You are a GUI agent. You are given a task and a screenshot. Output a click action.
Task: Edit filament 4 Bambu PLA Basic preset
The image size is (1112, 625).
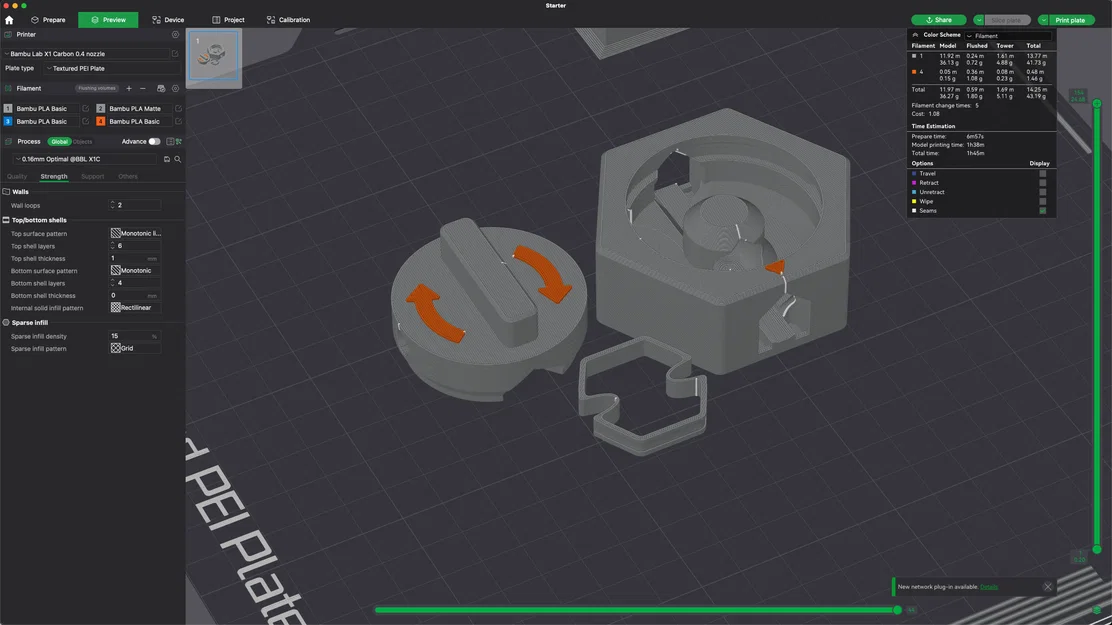[x=178, y=121]
